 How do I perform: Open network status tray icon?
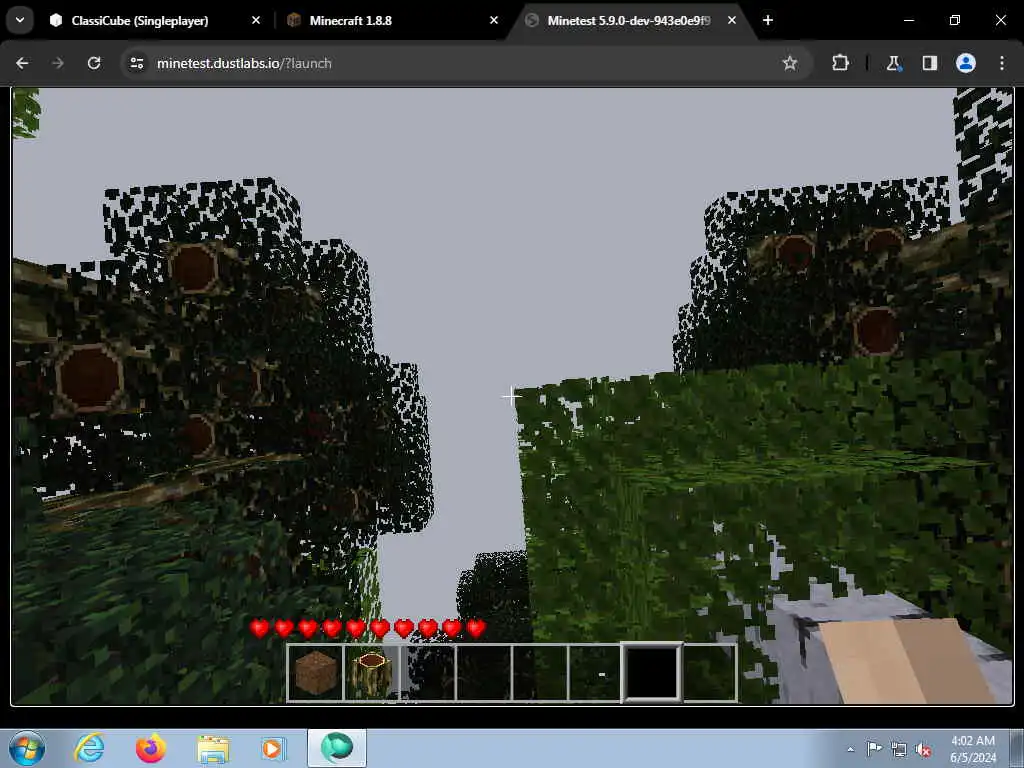click(899, 750)
